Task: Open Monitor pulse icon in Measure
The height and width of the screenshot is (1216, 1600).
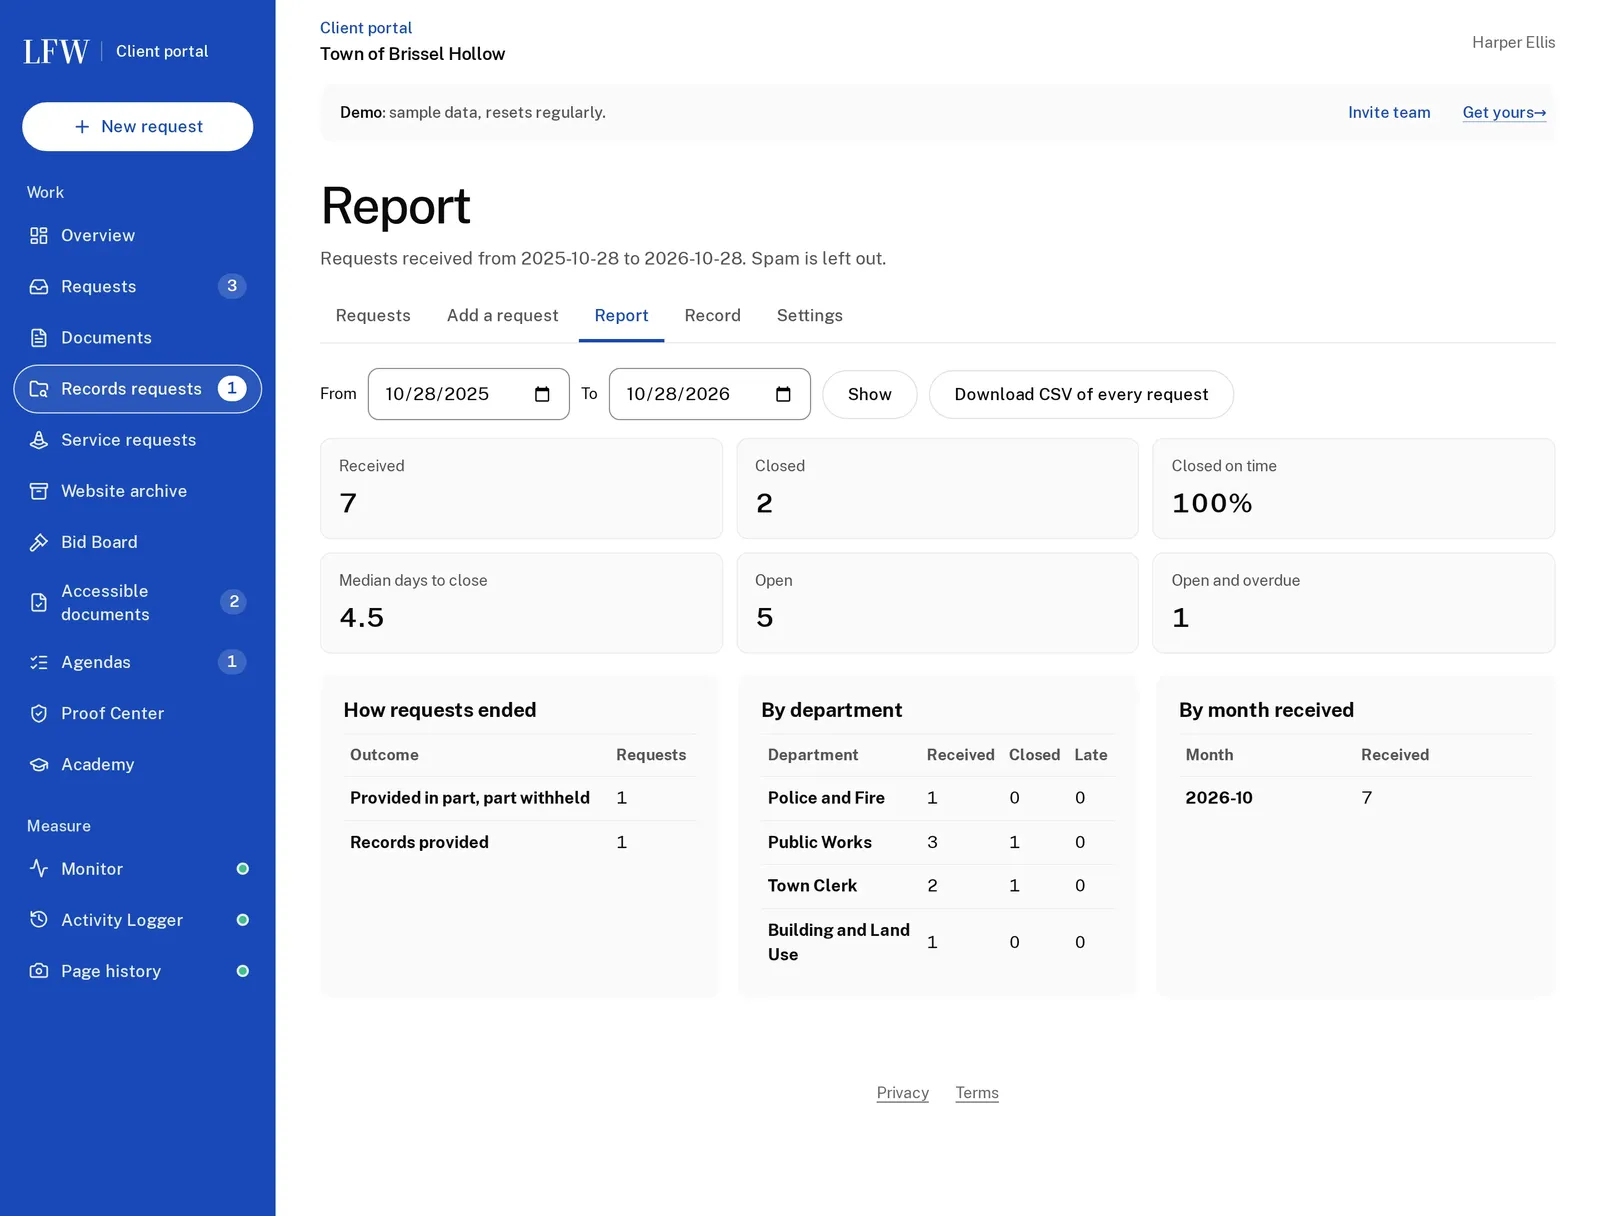Action: (x=39, y=868)
